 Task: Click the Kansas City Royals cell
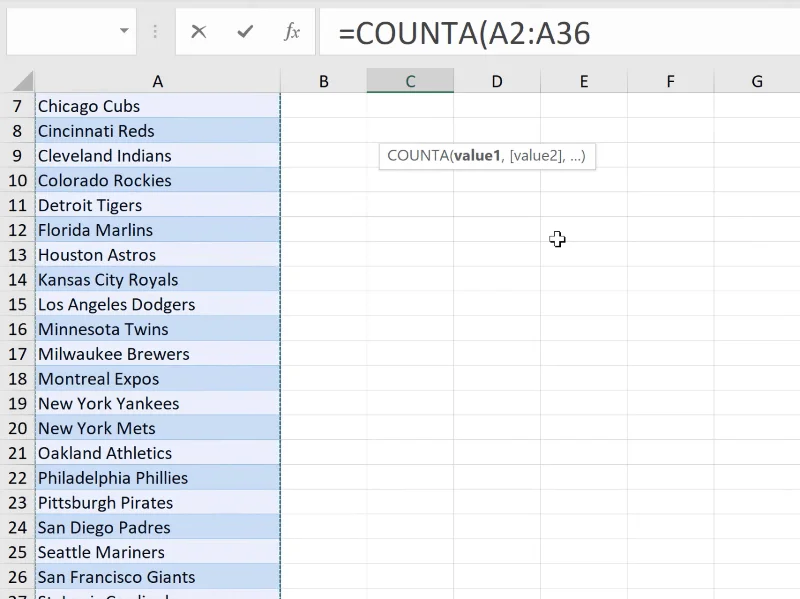(x=158, y=280)
